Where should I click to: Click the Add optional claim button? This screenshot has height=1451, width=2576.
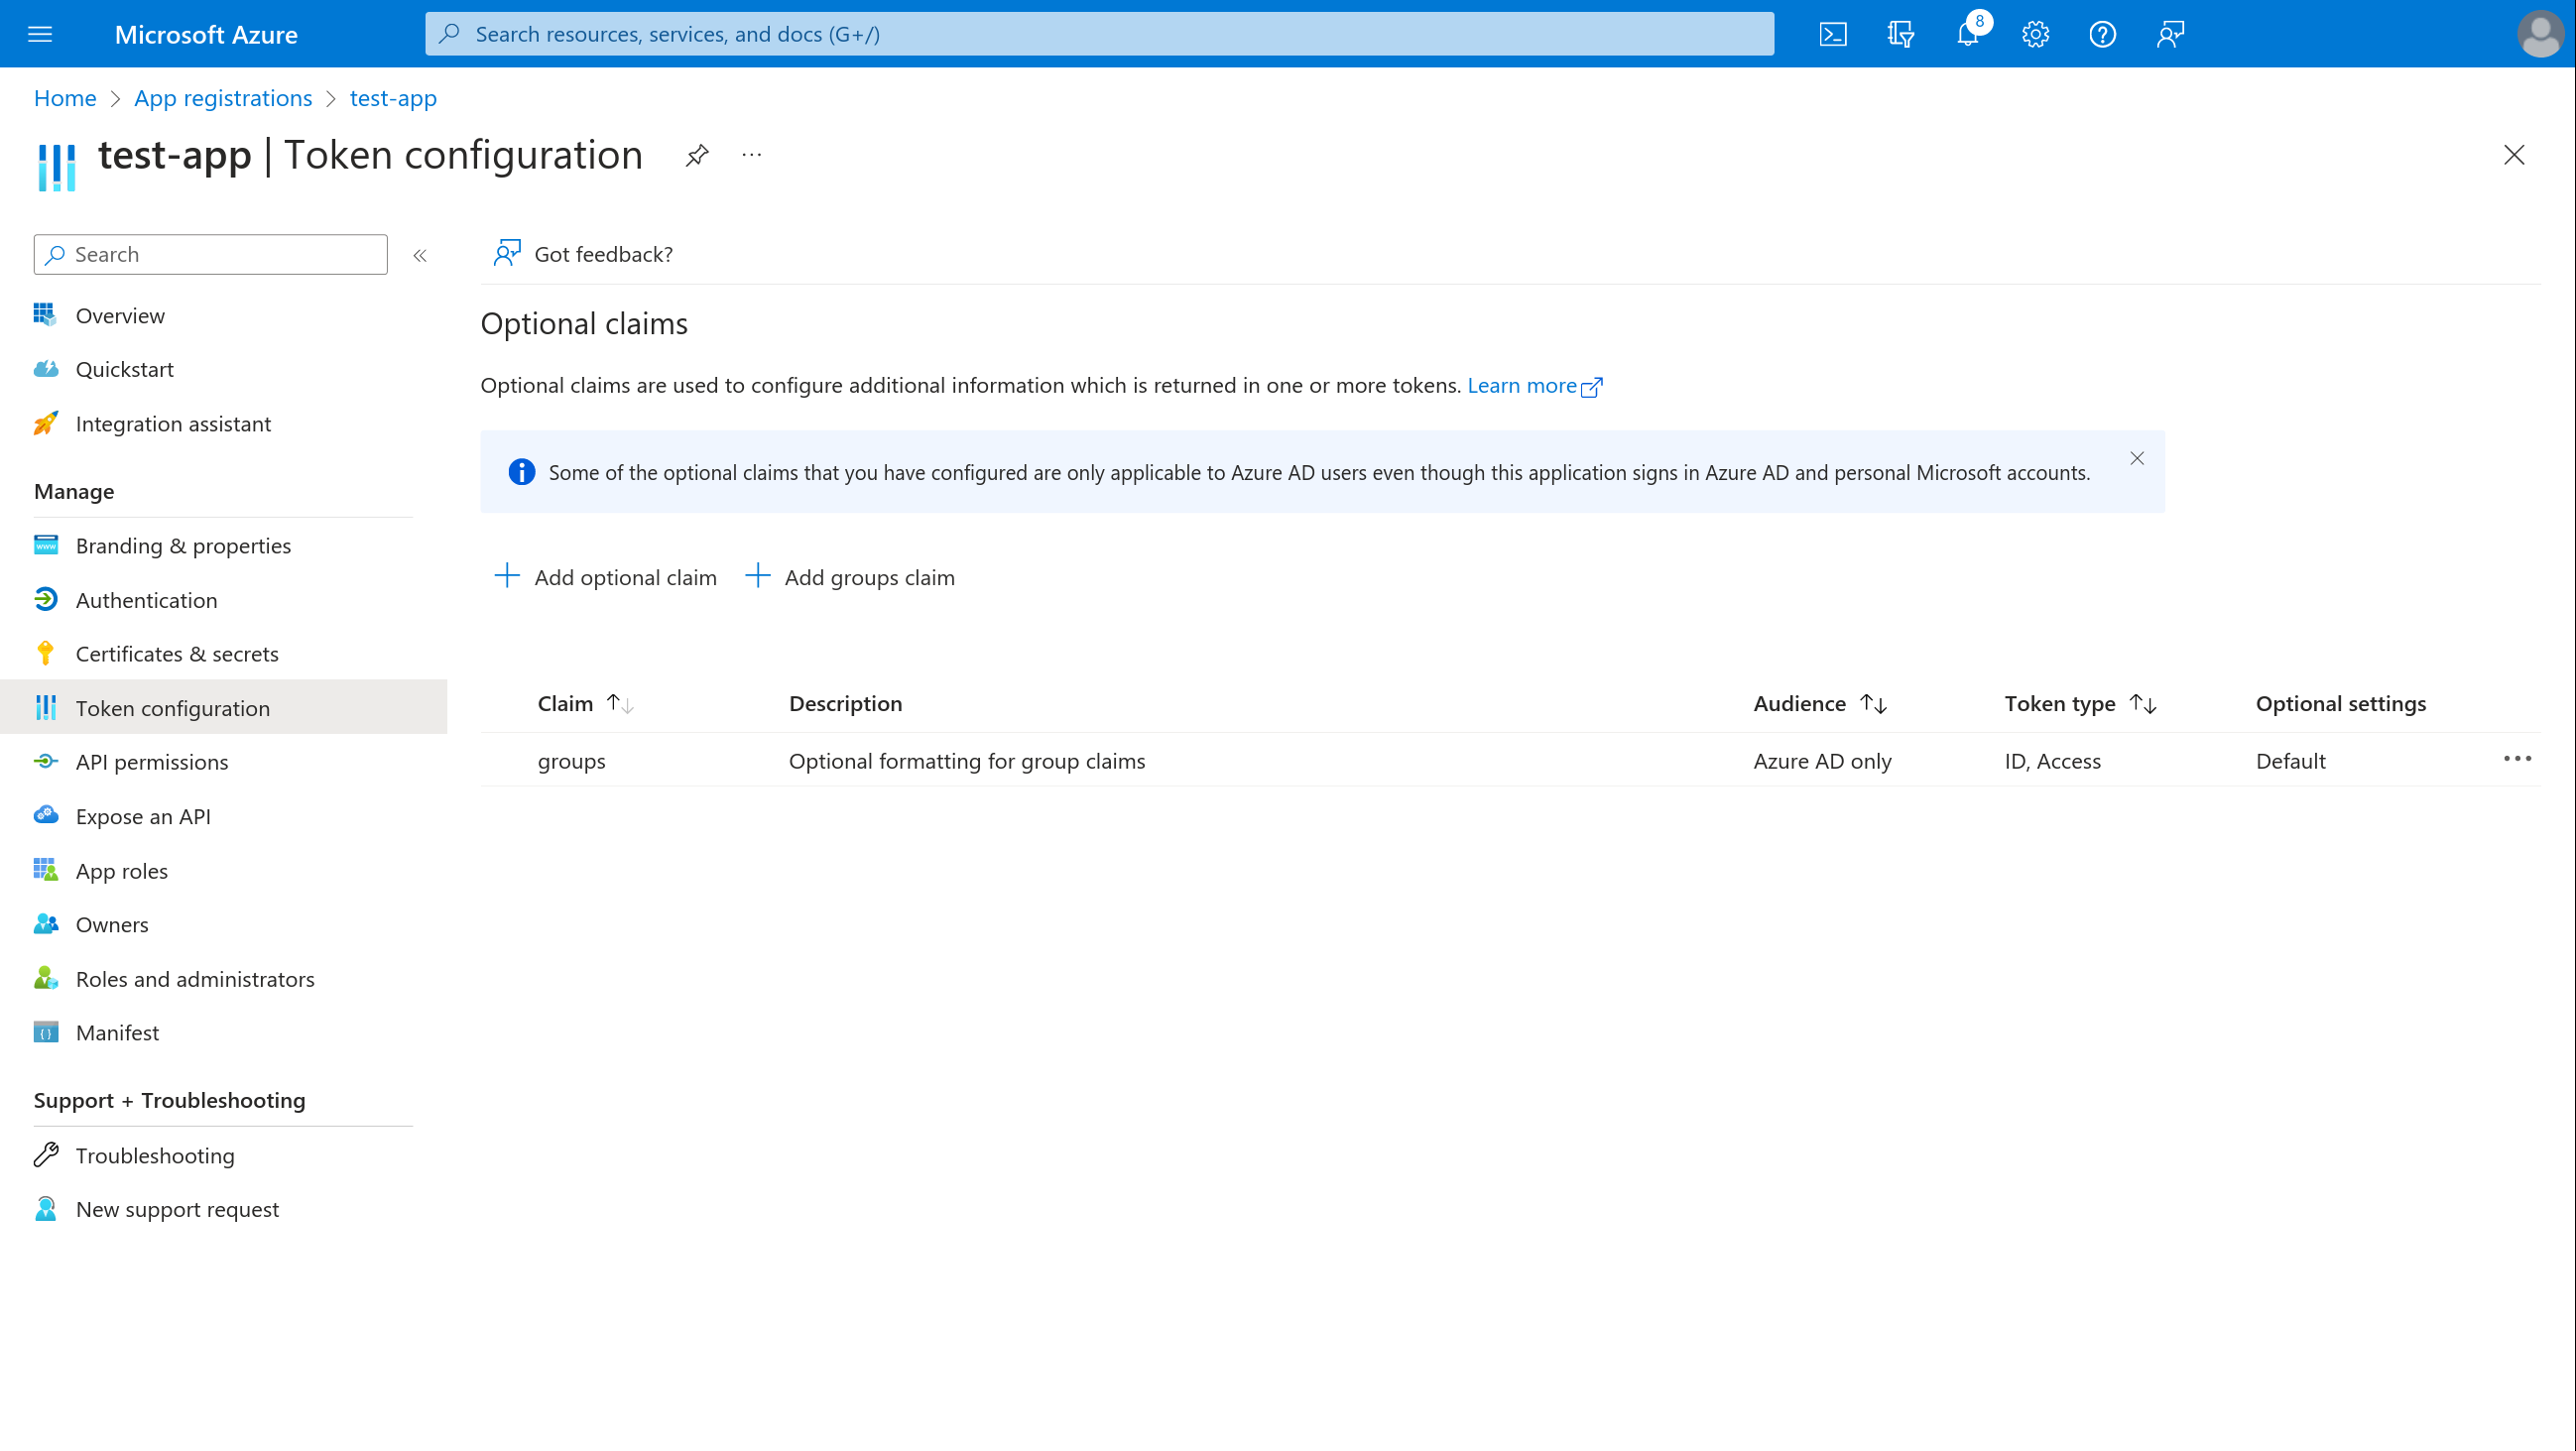click(607, 575)
